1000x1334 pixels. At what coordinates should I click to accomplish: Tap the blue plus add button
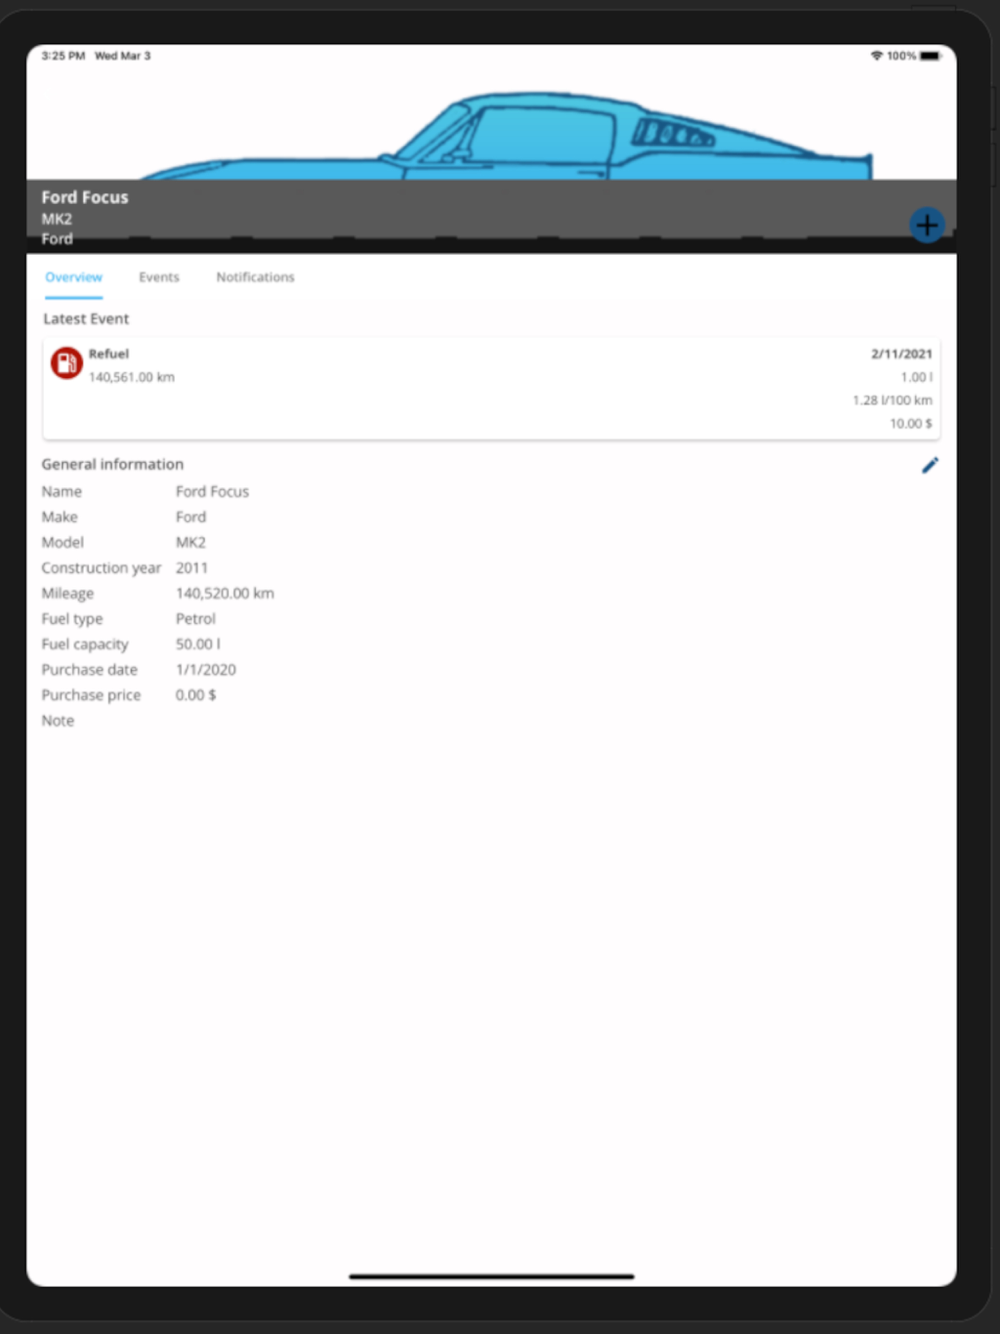click(927, 225)
